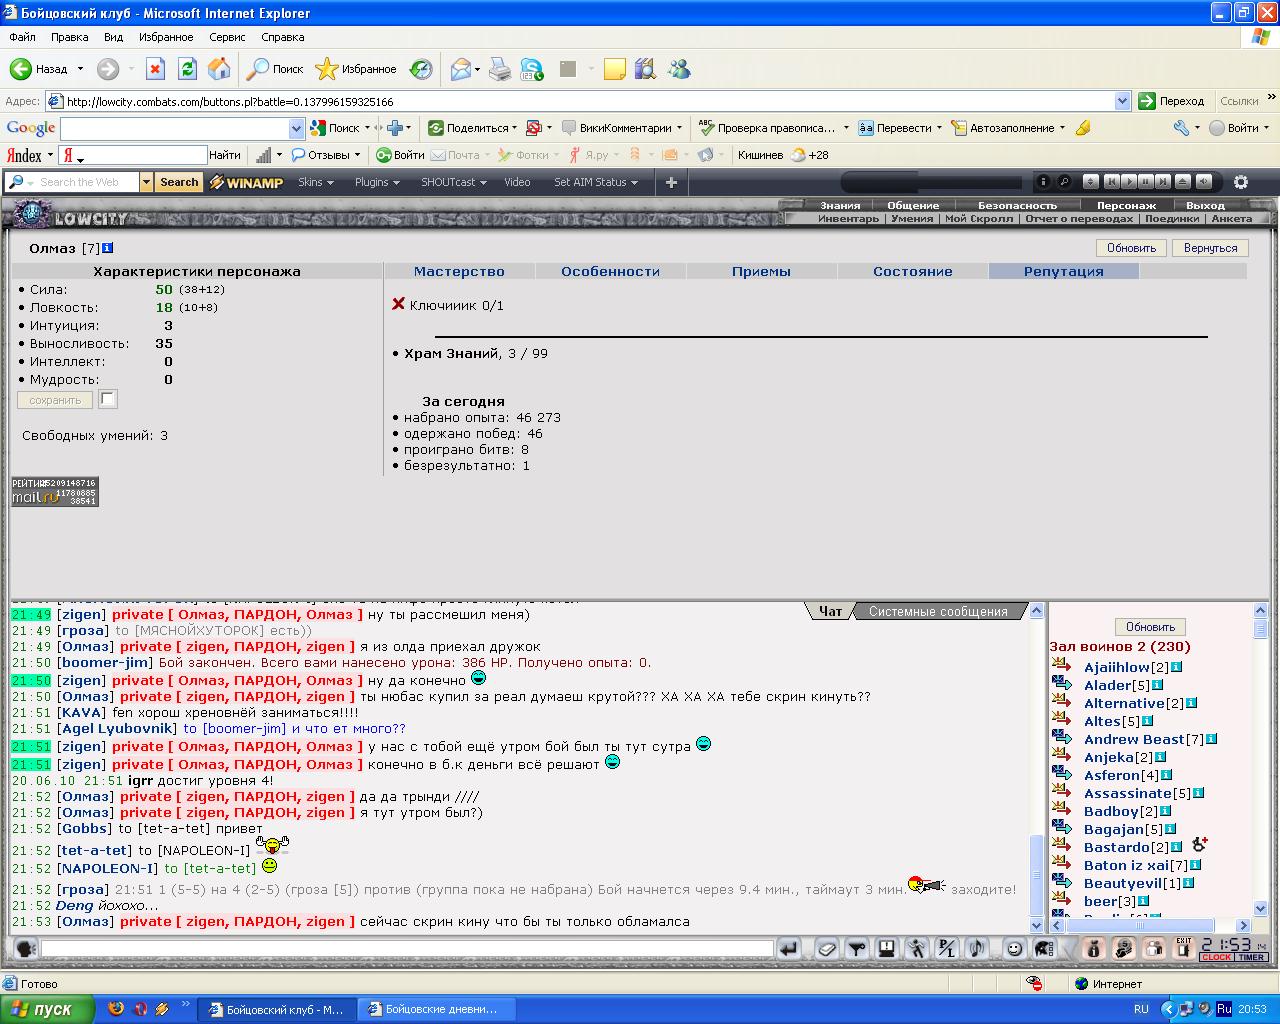The image size is (1280, 1024).
Task: Add new item with Winamp toolbar plus button
Action: coord(671,182)
